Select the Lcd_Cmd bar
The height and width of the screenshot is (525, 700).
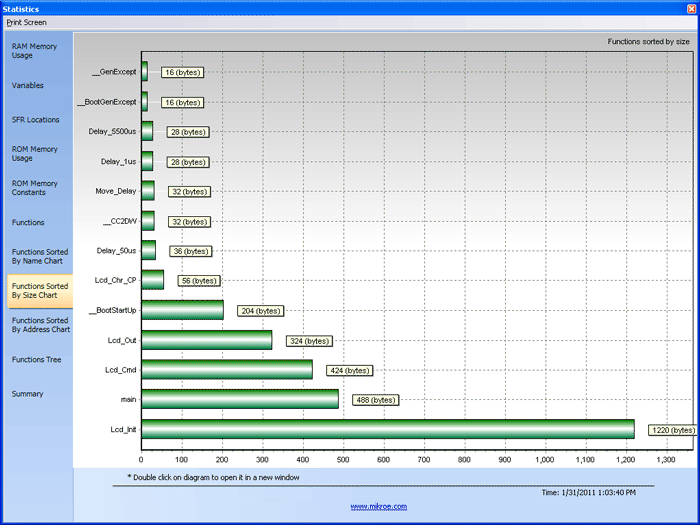(227, 370)
